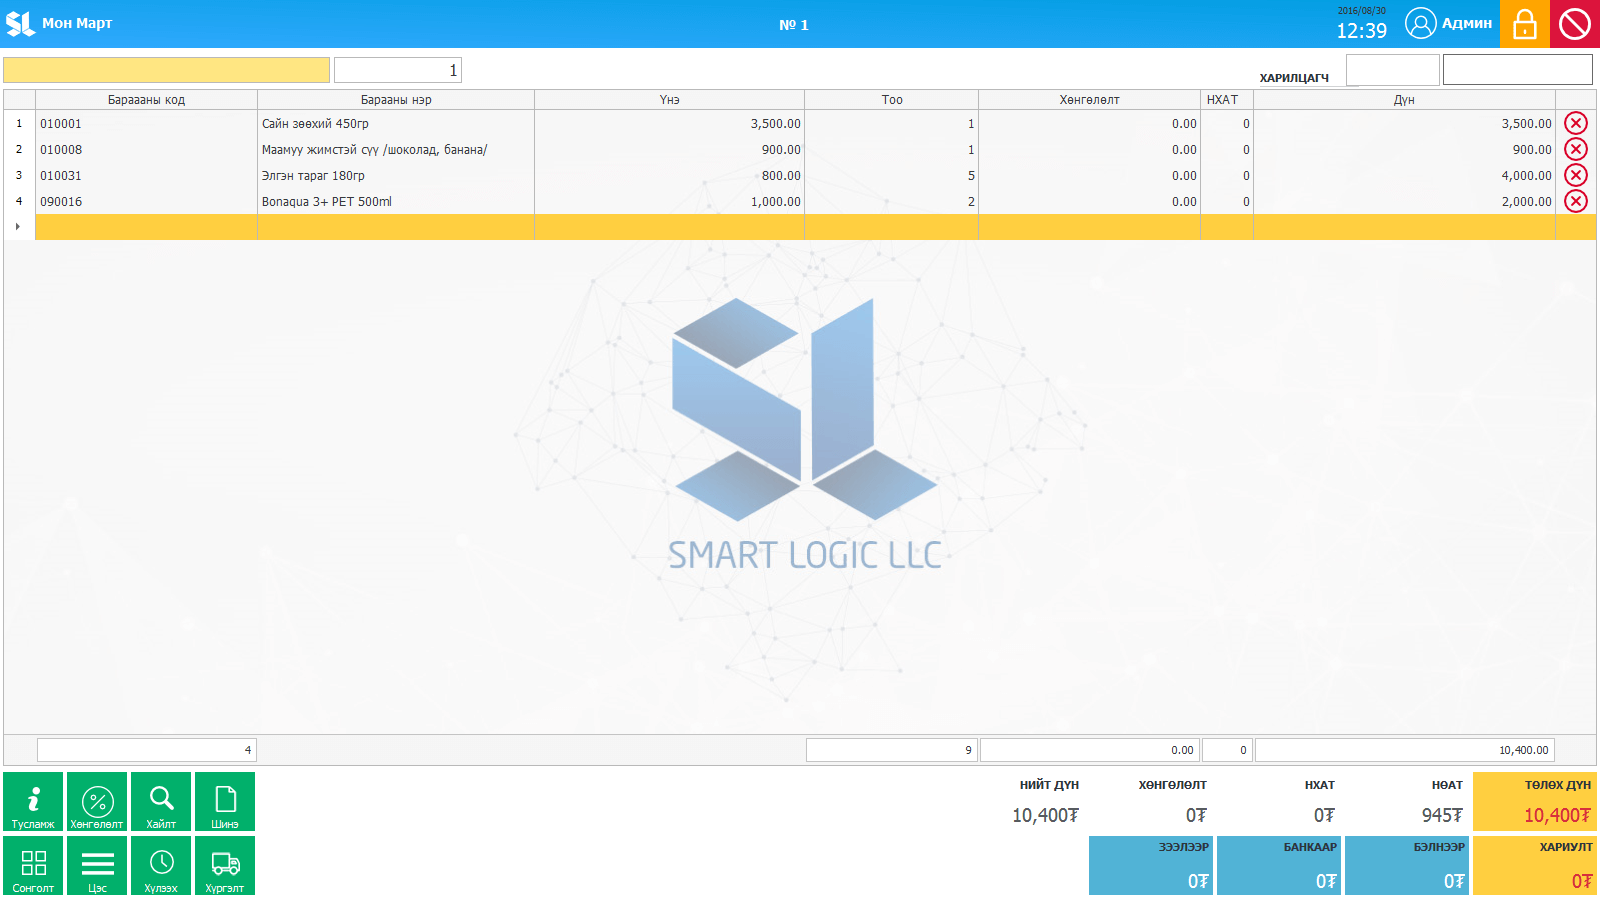The height and width of the screenshot is (900, 1600).
Task: Click the НӨАТ value 945₮
Action: pos(1442,815)
